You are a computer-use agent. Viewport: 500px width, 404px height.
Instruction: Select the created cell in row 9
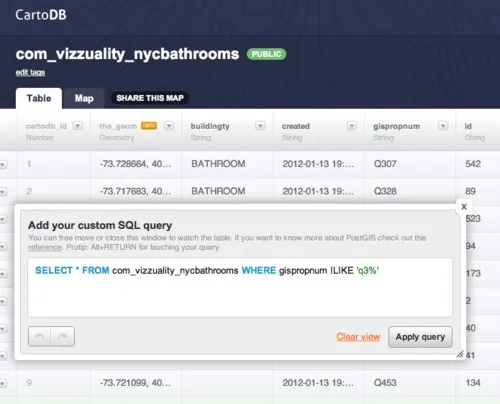click(318, 383)
